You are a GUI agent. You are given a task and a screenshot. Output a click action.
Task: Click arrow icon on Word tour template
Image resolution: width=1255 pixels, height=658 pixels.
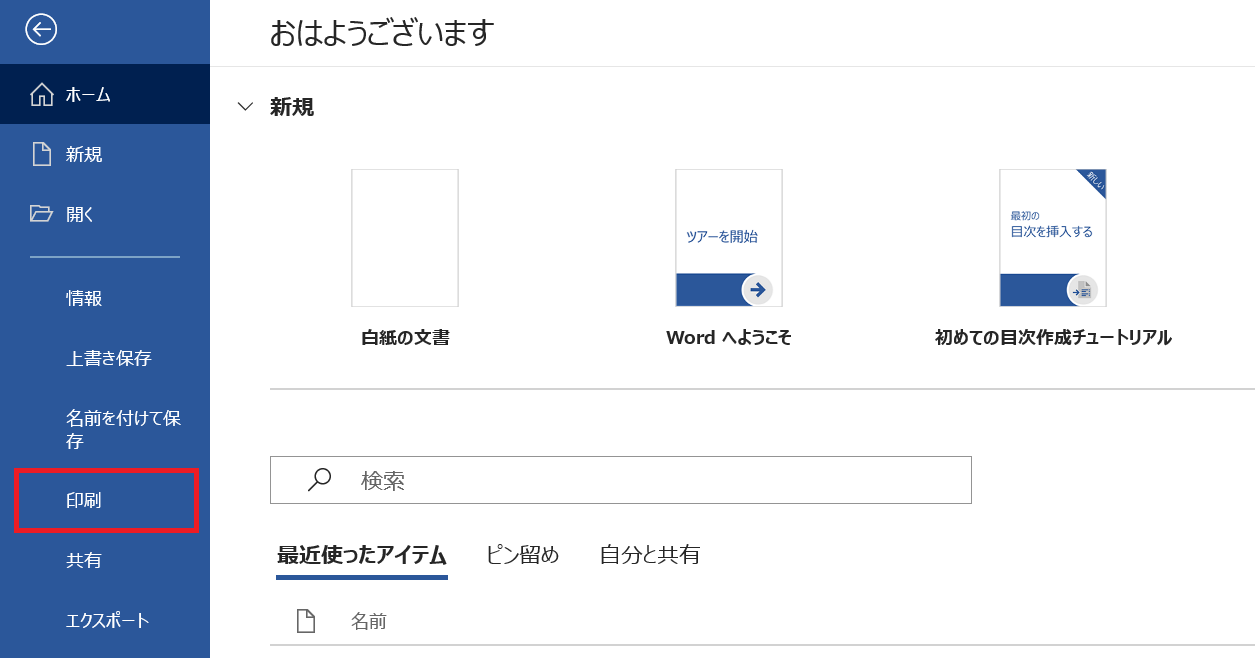[757, 290]
